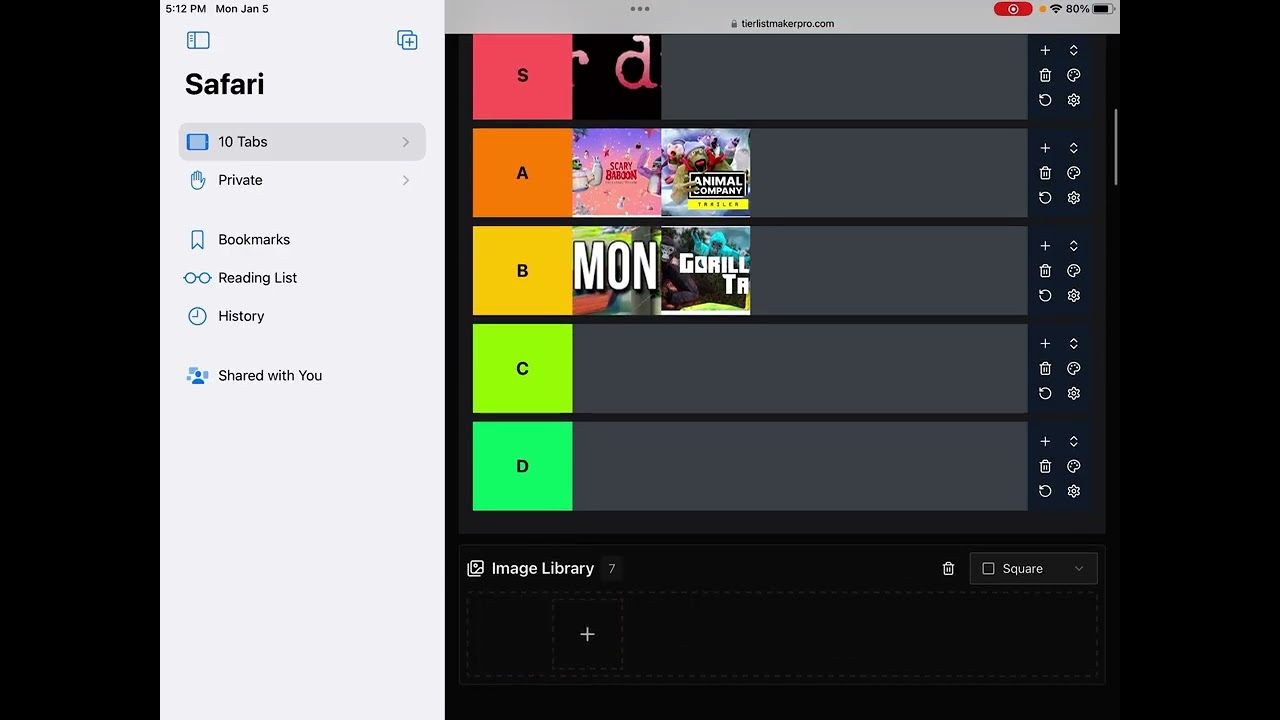Click the plus box to add library image
Image resolution: width=1280 pixels, height=720 pixels.
tap(587, 634)
